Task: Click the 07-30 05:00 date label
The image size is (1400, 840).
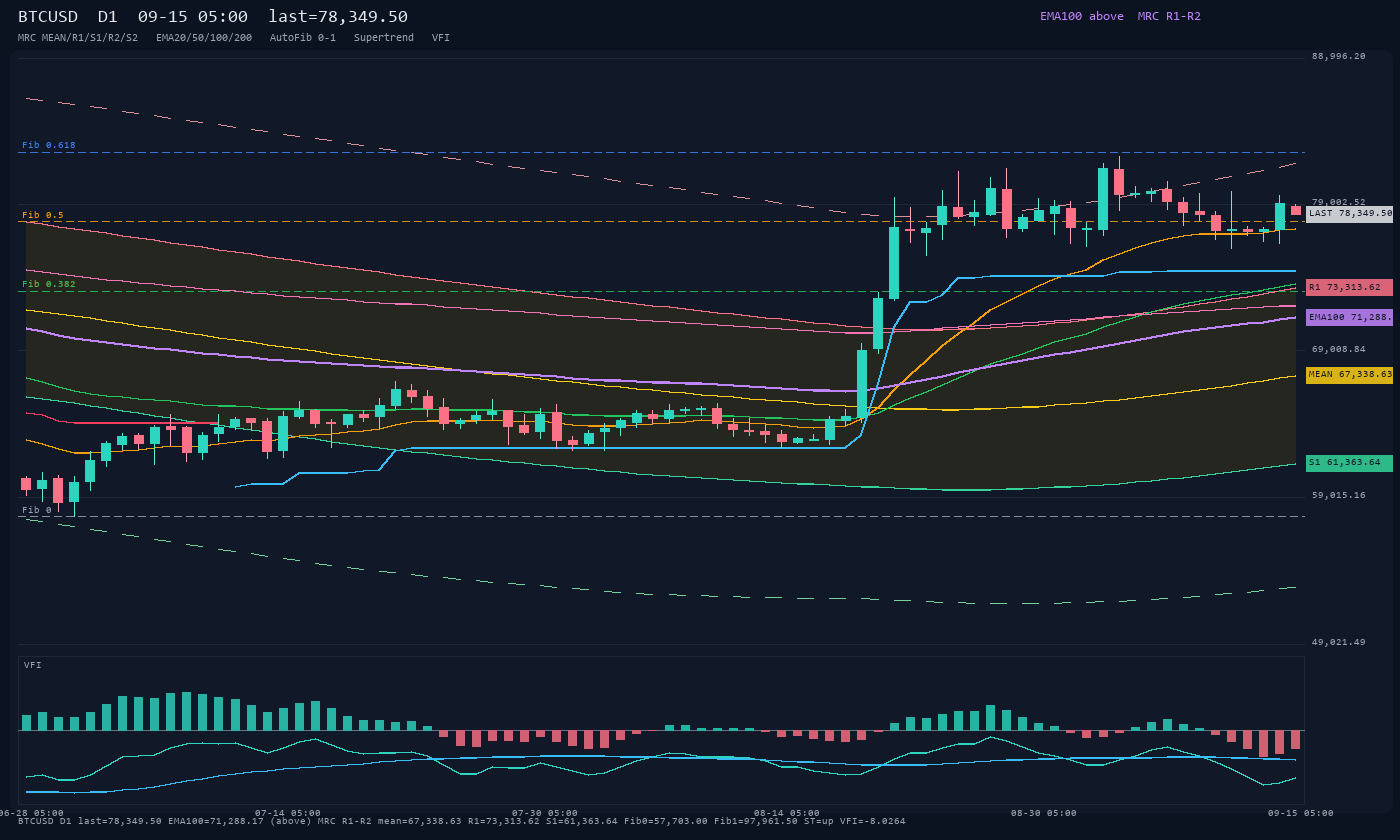Action: pos(545,813)
